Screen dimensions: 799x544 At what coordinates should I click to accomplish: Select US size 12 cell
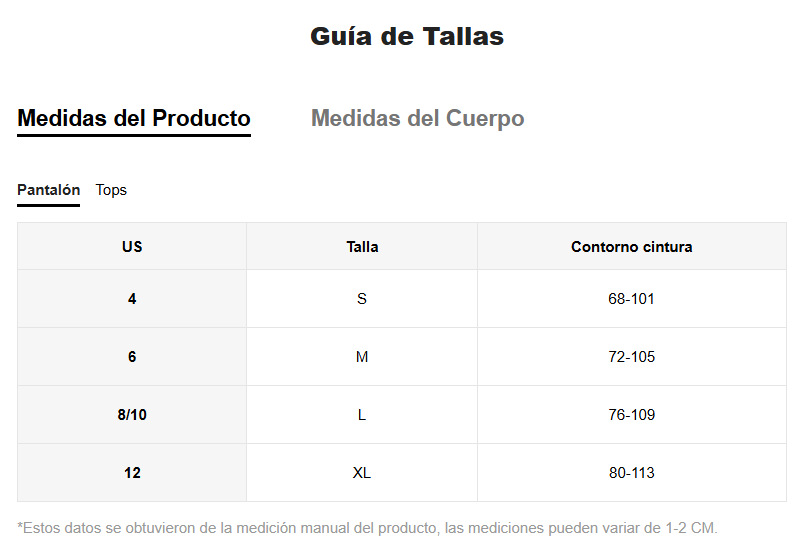pyautogui.click(x=132, y=473)
